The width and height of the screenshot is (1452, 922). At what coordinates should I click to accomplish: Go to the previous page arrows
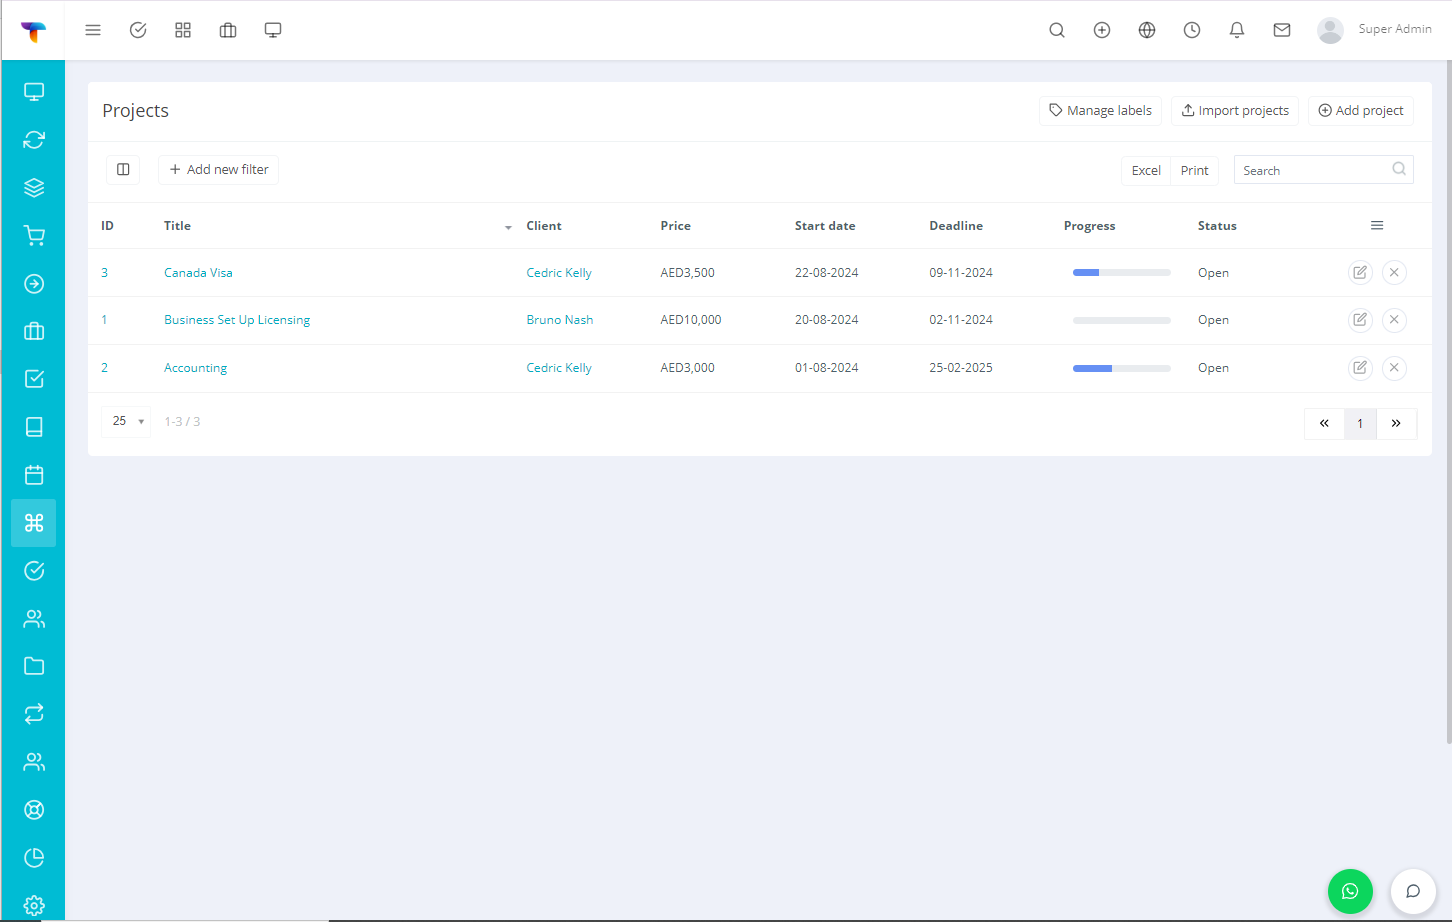coord(1324,424)
